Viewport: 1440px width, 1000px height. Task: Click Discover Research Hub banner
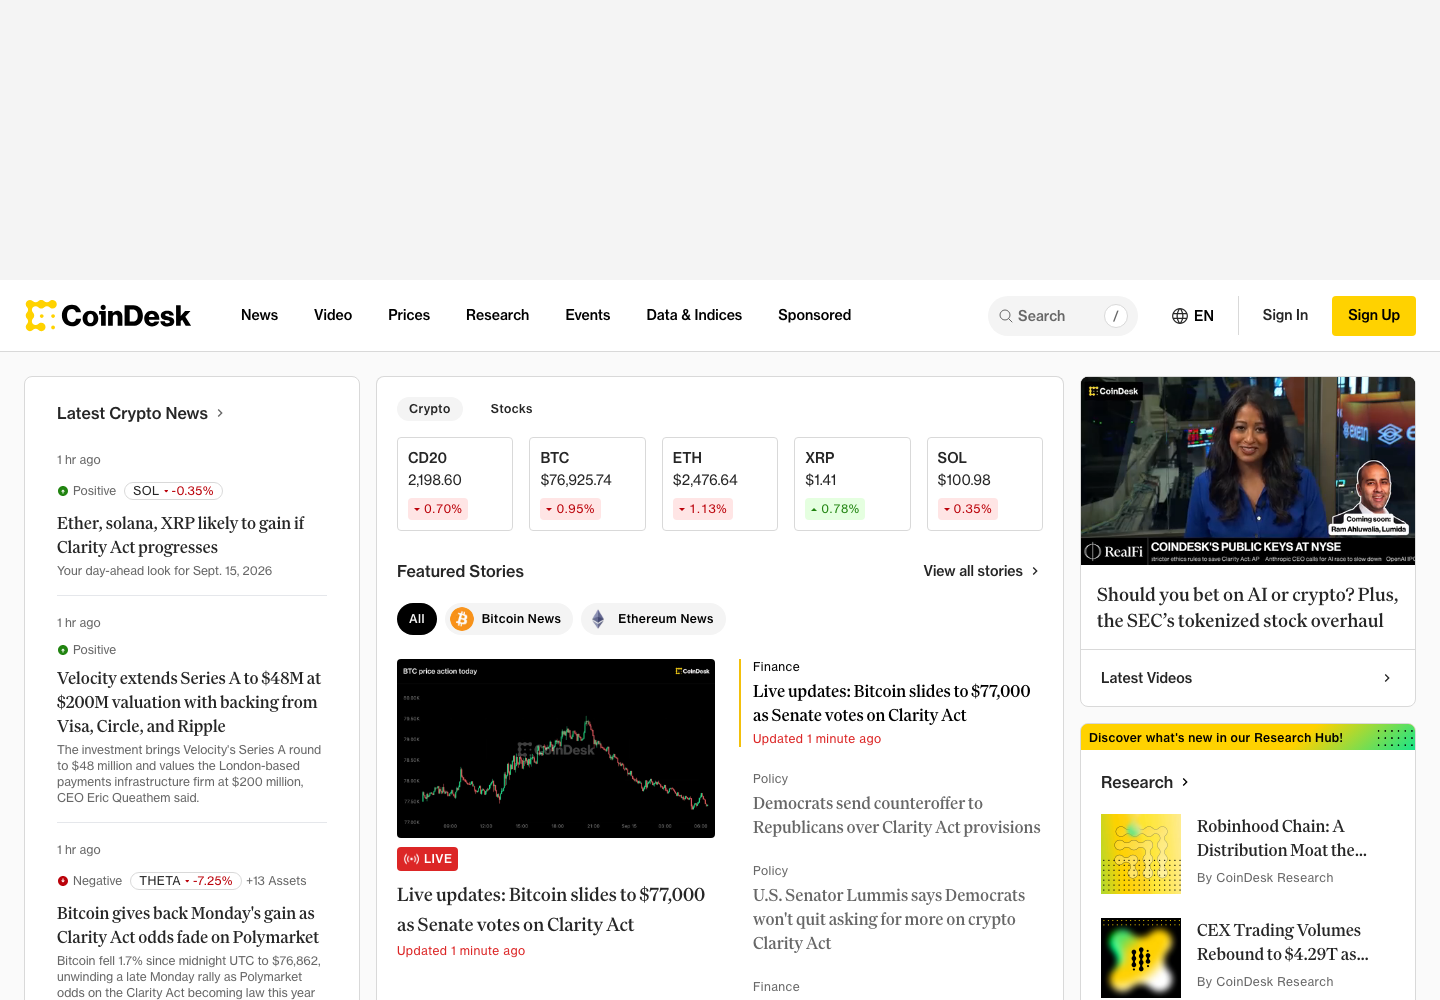click(x=1248, y=737)
